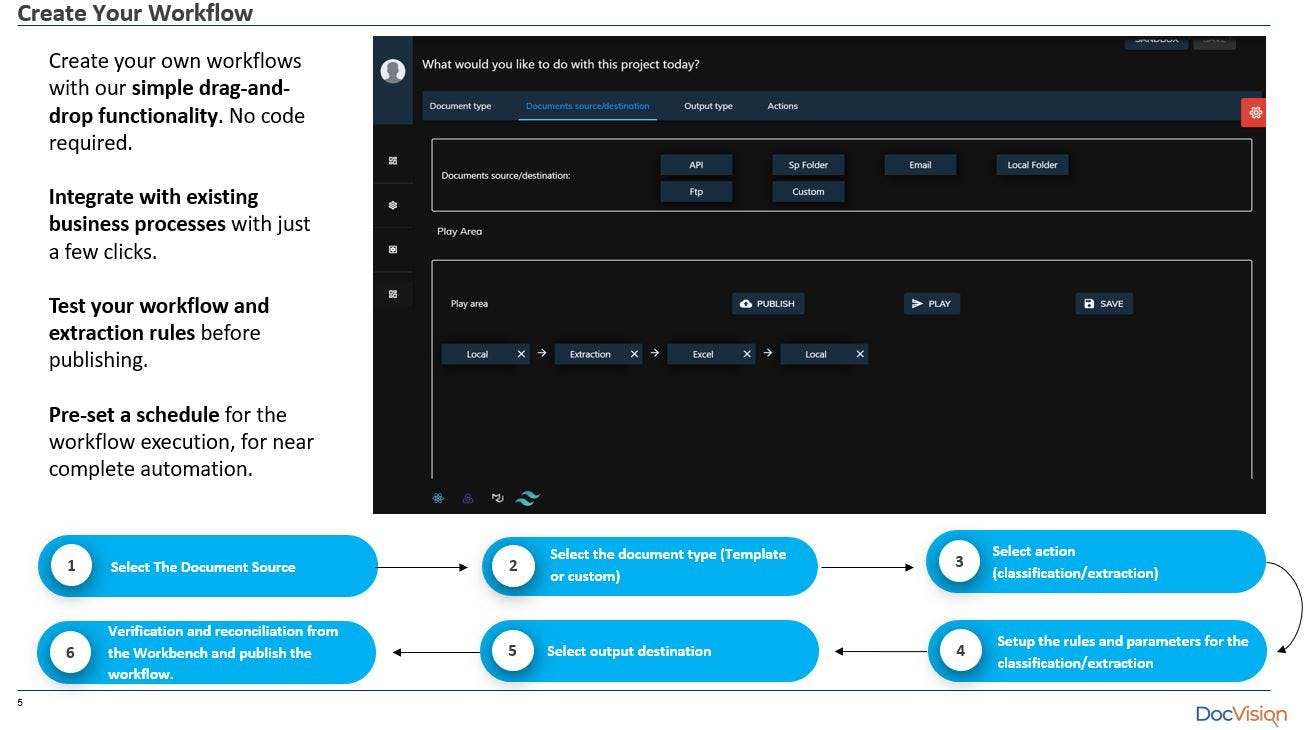Viewport: 1308px width, 730px height.
Task: Click the red gear icon on the right edge
Action: tap(1255, 111)
